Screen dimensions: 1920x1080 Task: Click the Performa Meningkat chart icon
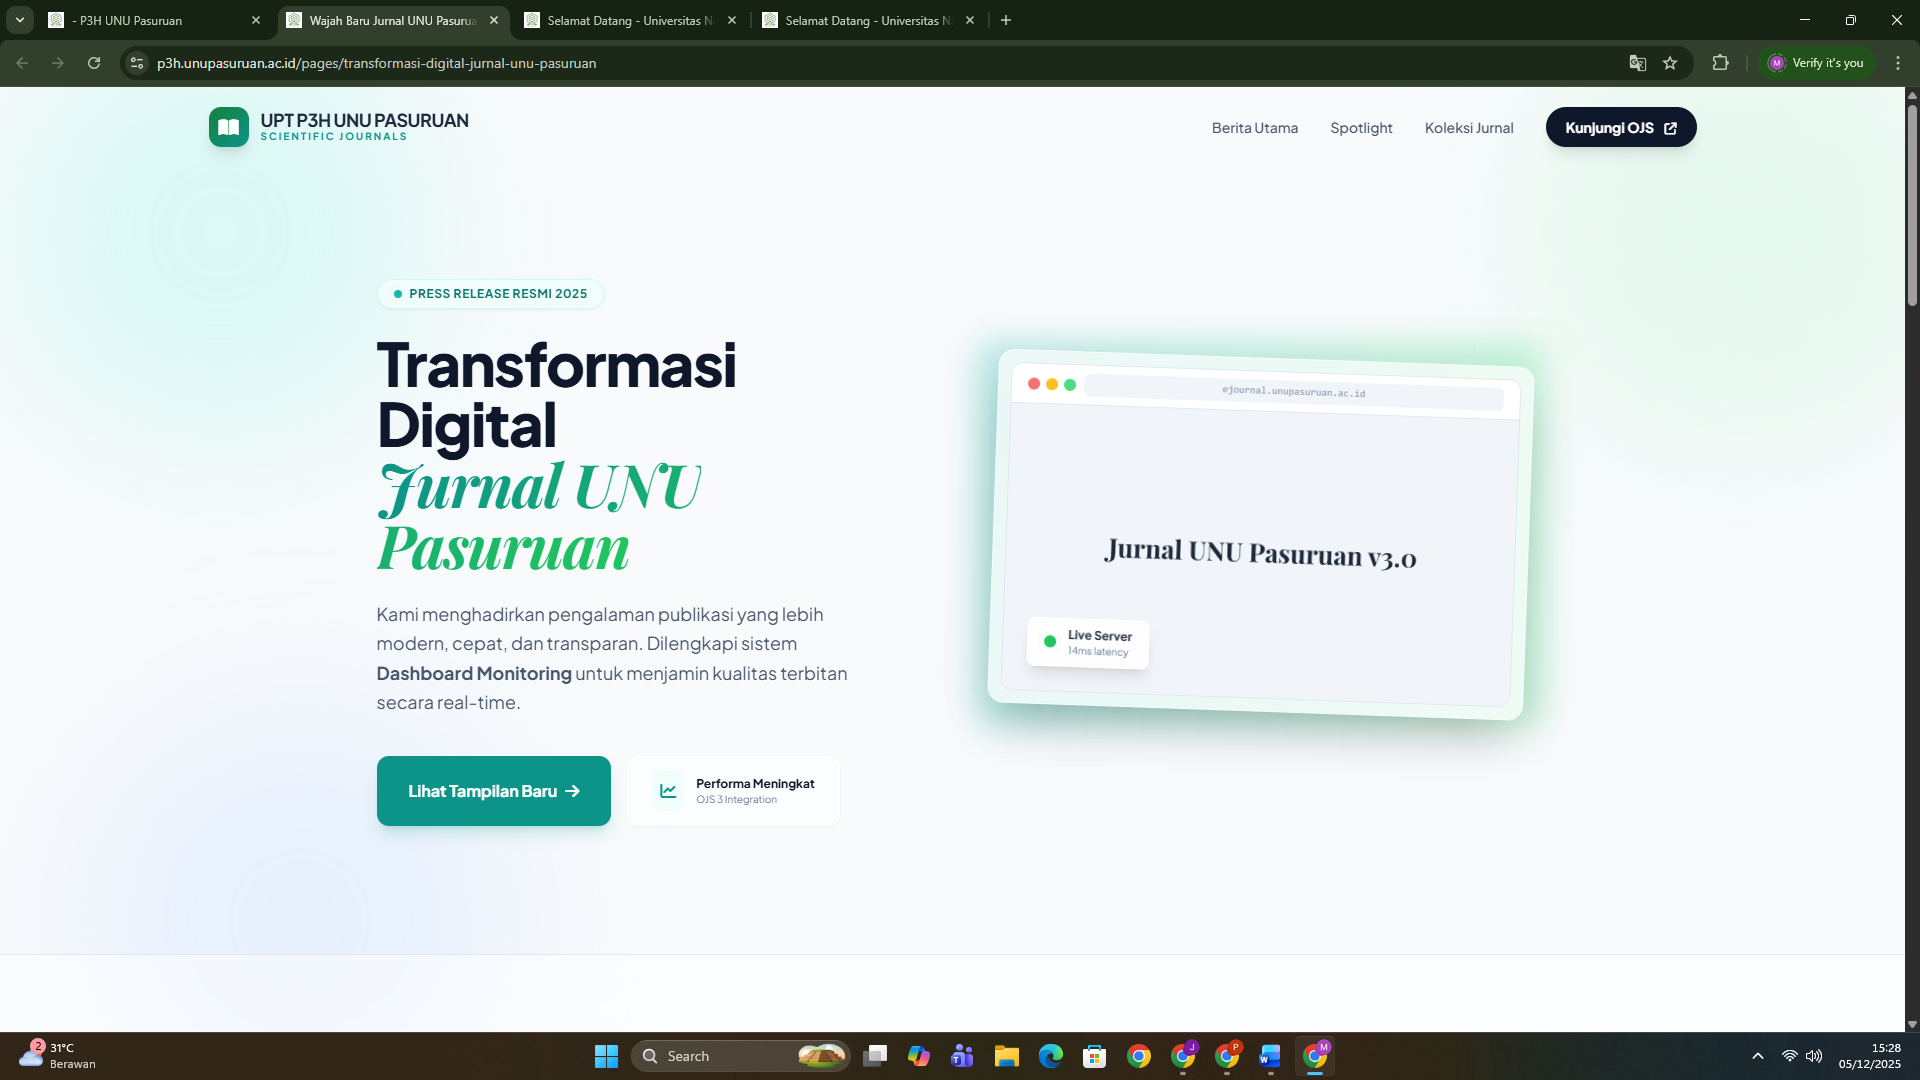click(x=668, y=791)
